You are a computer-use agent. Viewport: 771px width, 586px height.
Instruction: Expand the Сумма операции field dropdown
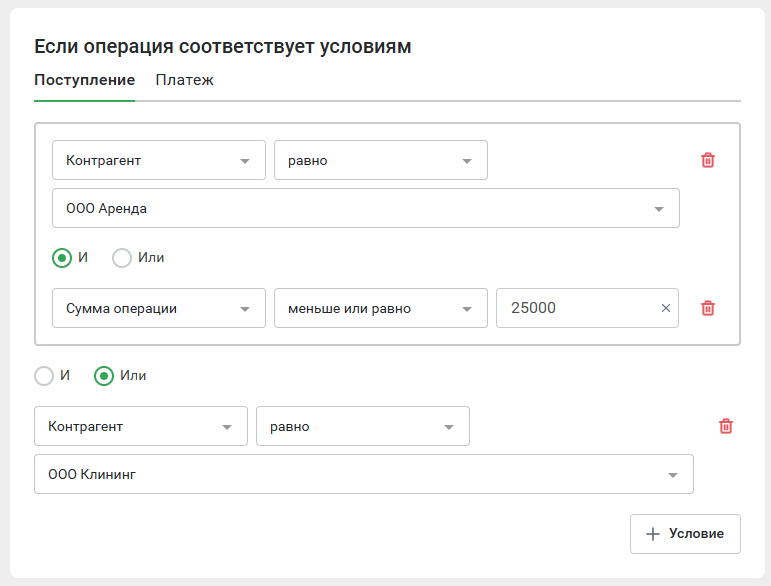click(158, 308)
